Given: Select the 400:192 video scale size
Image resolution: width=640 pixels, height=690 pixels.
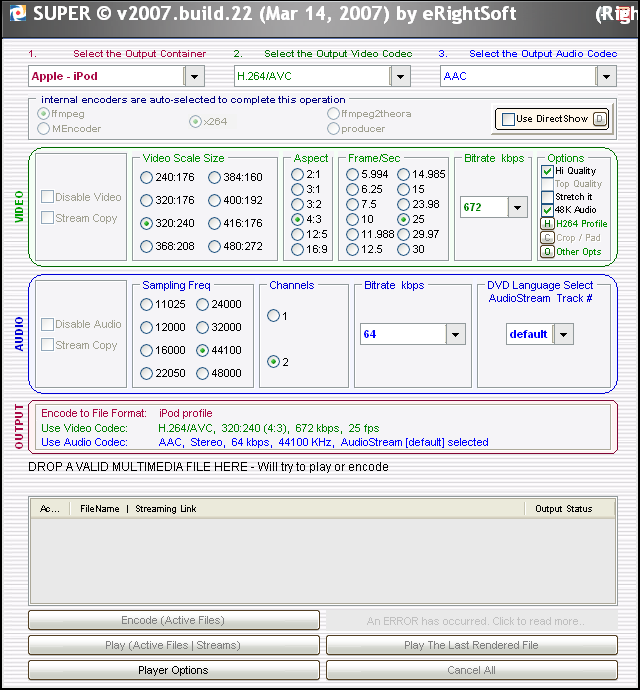Looking at the screenshot, I should pyautogui.click(x=214, y=201).
